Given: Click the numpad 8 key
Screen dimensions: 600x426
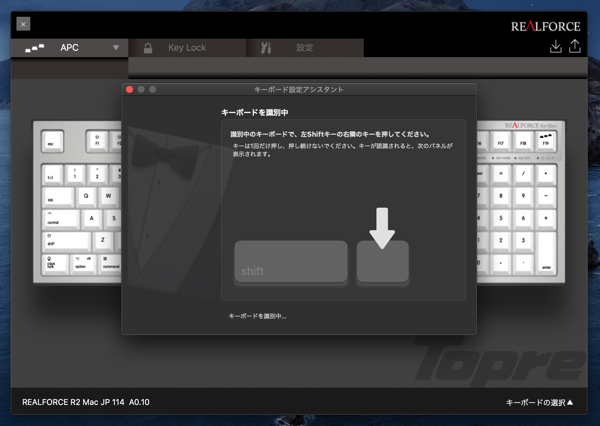Looking at the screenshot, I should pyautogui.click(x=501, y=196).
